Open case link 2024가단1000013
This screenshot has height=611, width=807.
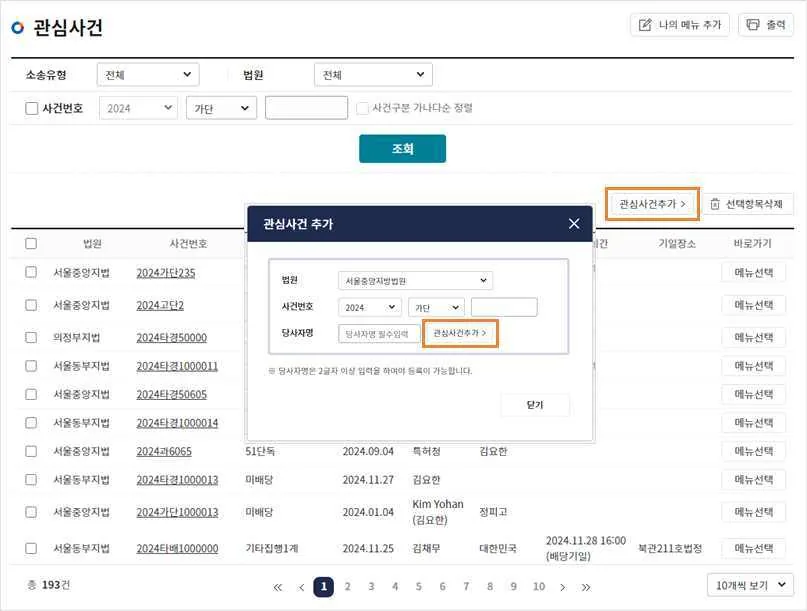(x=177, y=512)
